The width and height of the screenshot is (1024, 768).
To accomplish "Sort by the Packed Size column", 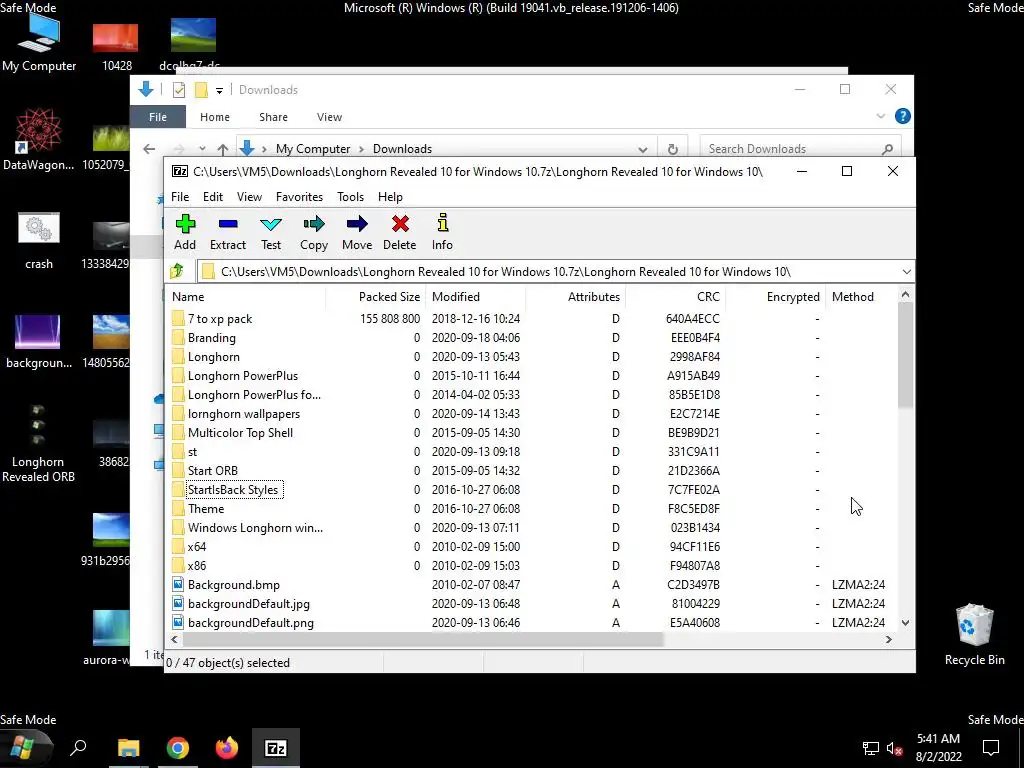I will 376,296.
